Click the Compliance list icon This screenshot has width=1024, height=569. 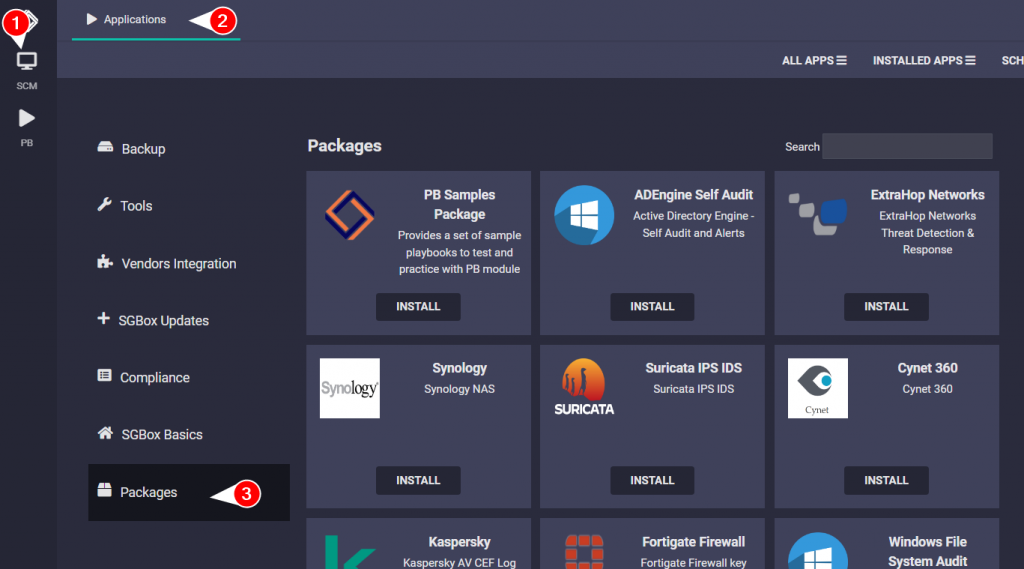[x=104, y=376]
